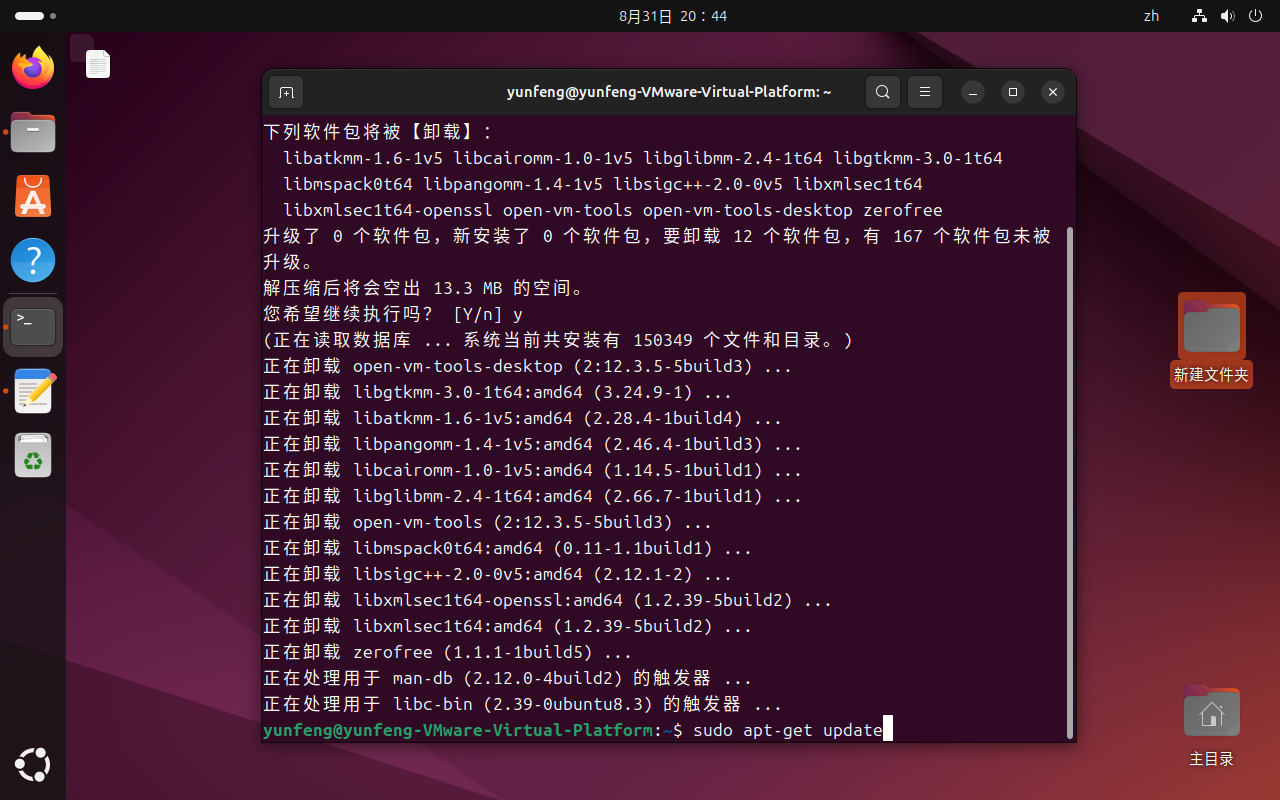Click the line 正在卸载 libgtkmm-3.0-1t64:amd64
Viewport: 1280px width, 800px height.
[497, 392]
